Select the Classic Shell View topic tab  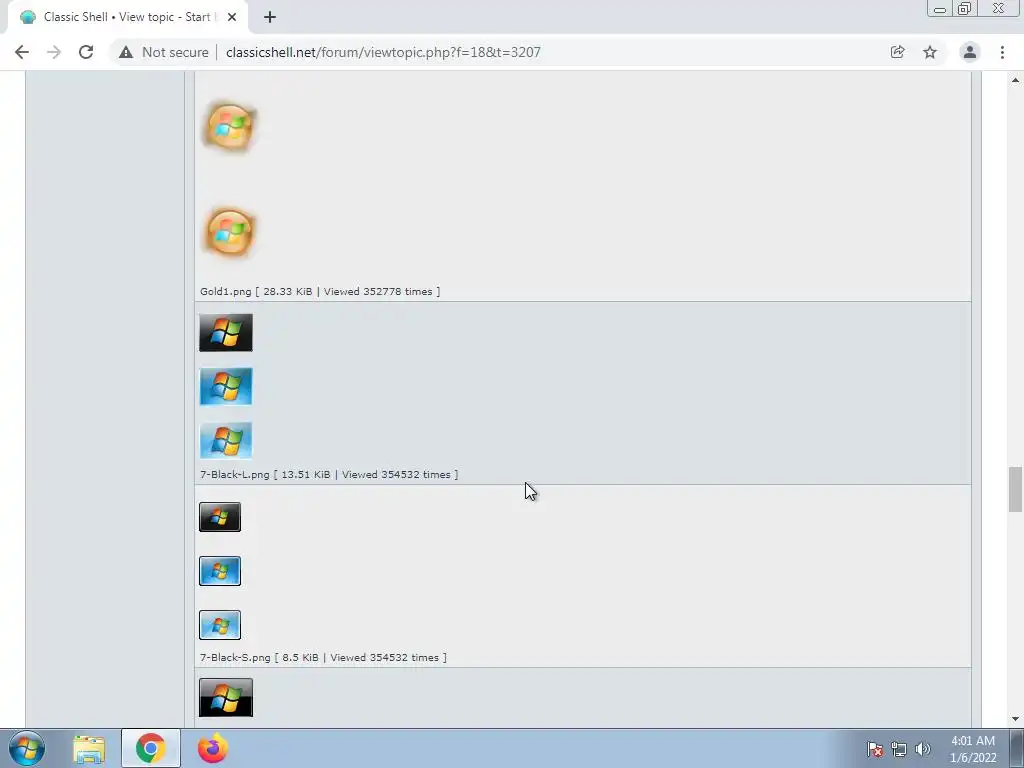[x=127, y=18]
